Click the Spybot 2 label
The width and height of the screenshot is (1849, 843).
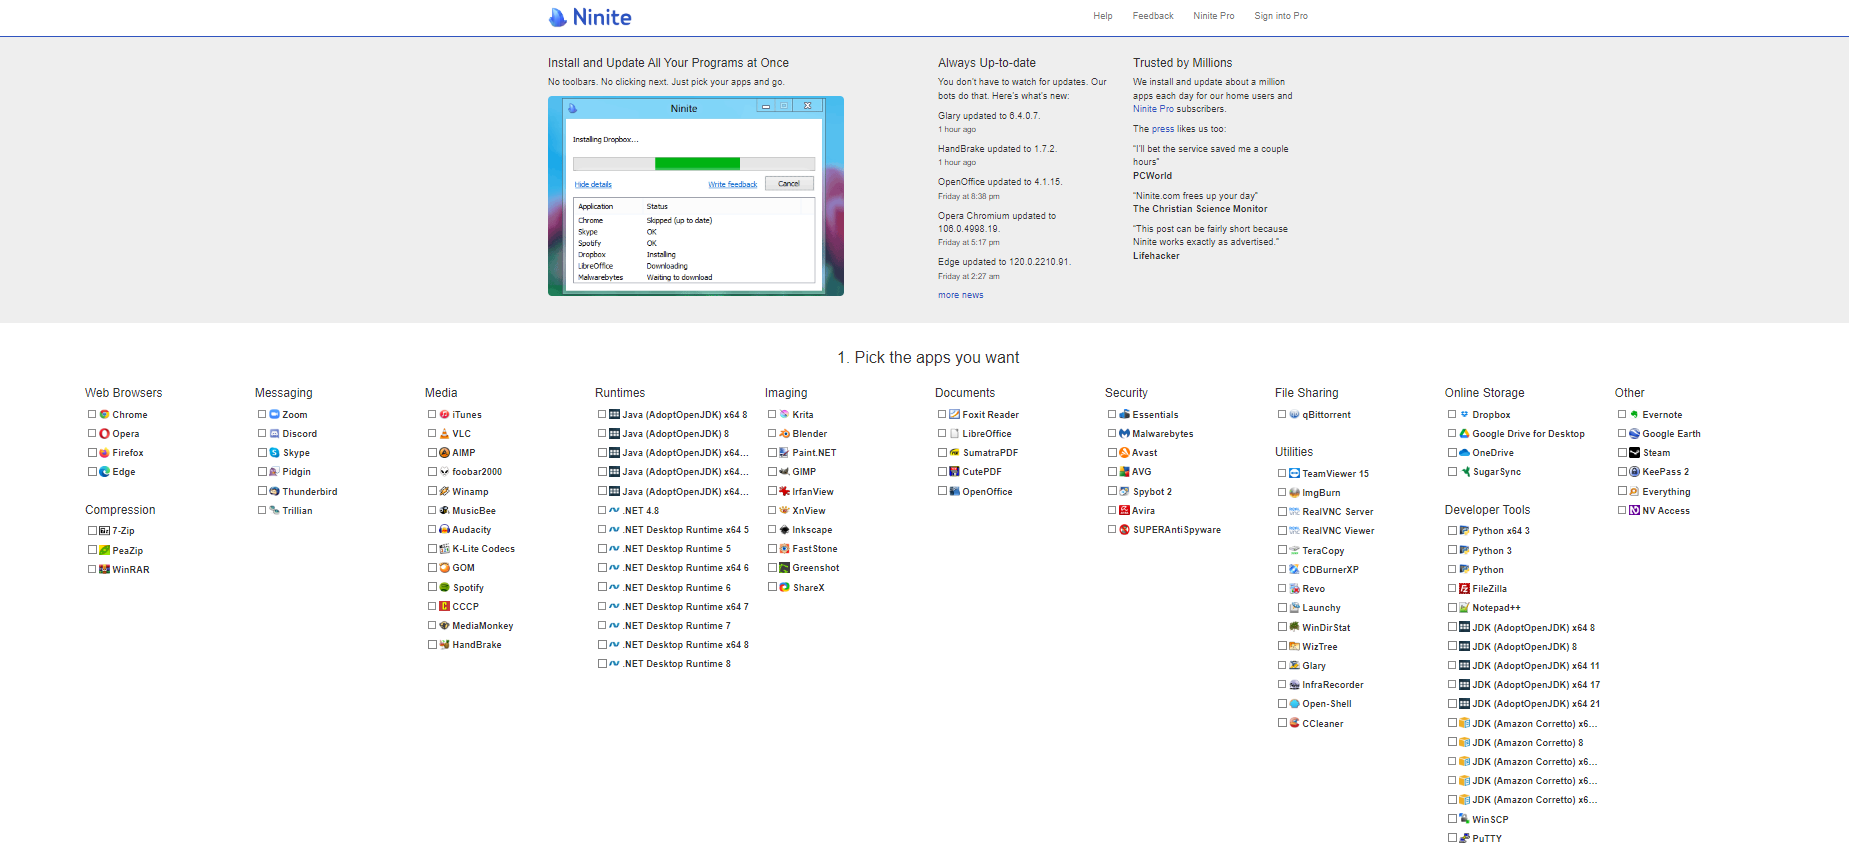click(x=1152, y=492)
